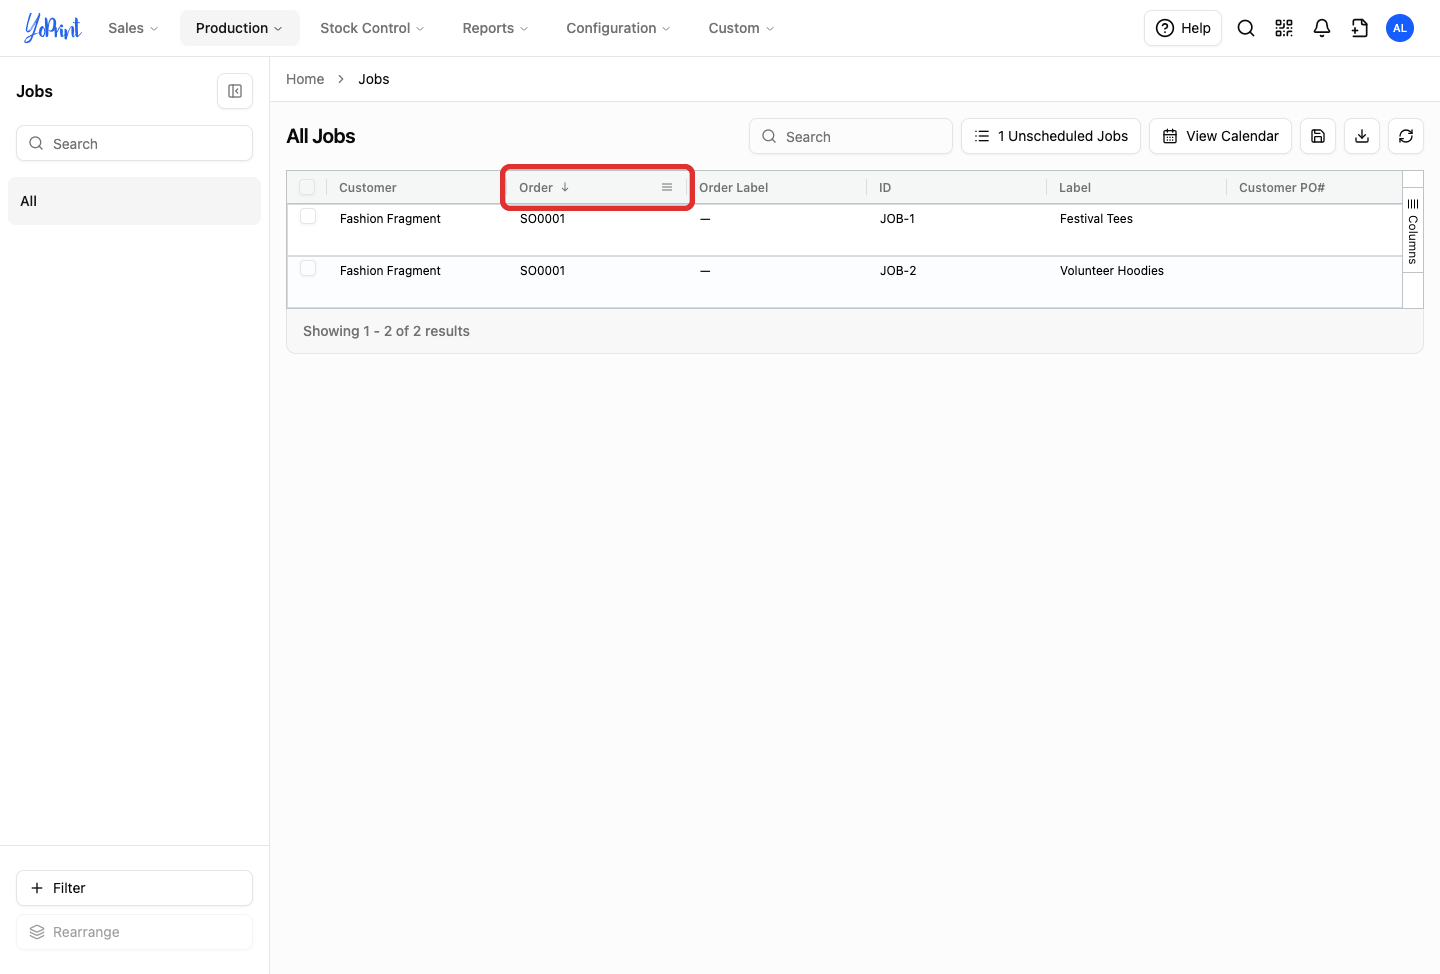Select the All view in sidebar
Image resolution: width=1440 pixels, height=974 pixels.
coord(134,201)
